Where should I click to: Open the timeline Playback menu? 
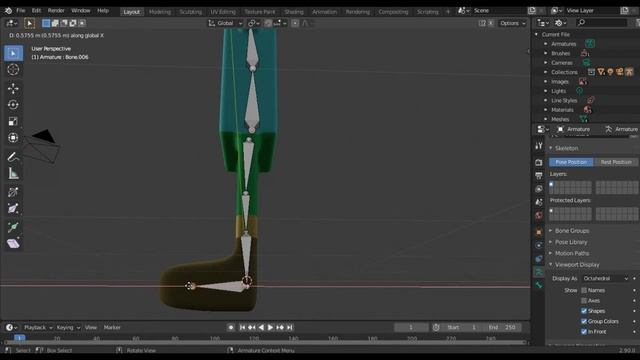point(38,327)
